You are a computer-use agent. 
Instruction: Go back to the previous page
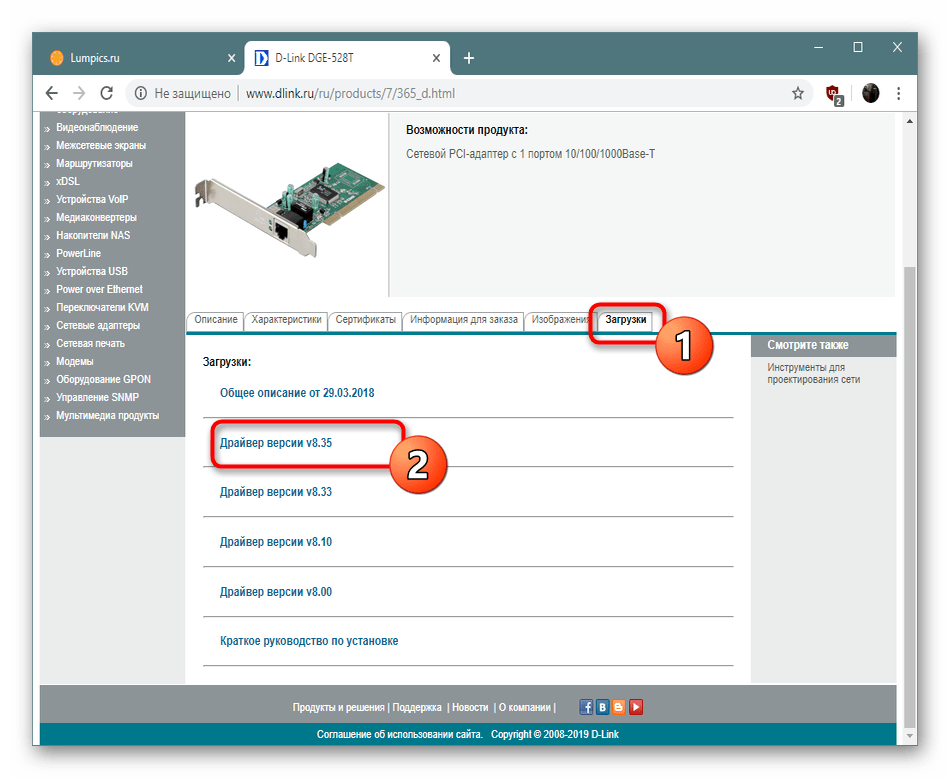click(51, 93)
